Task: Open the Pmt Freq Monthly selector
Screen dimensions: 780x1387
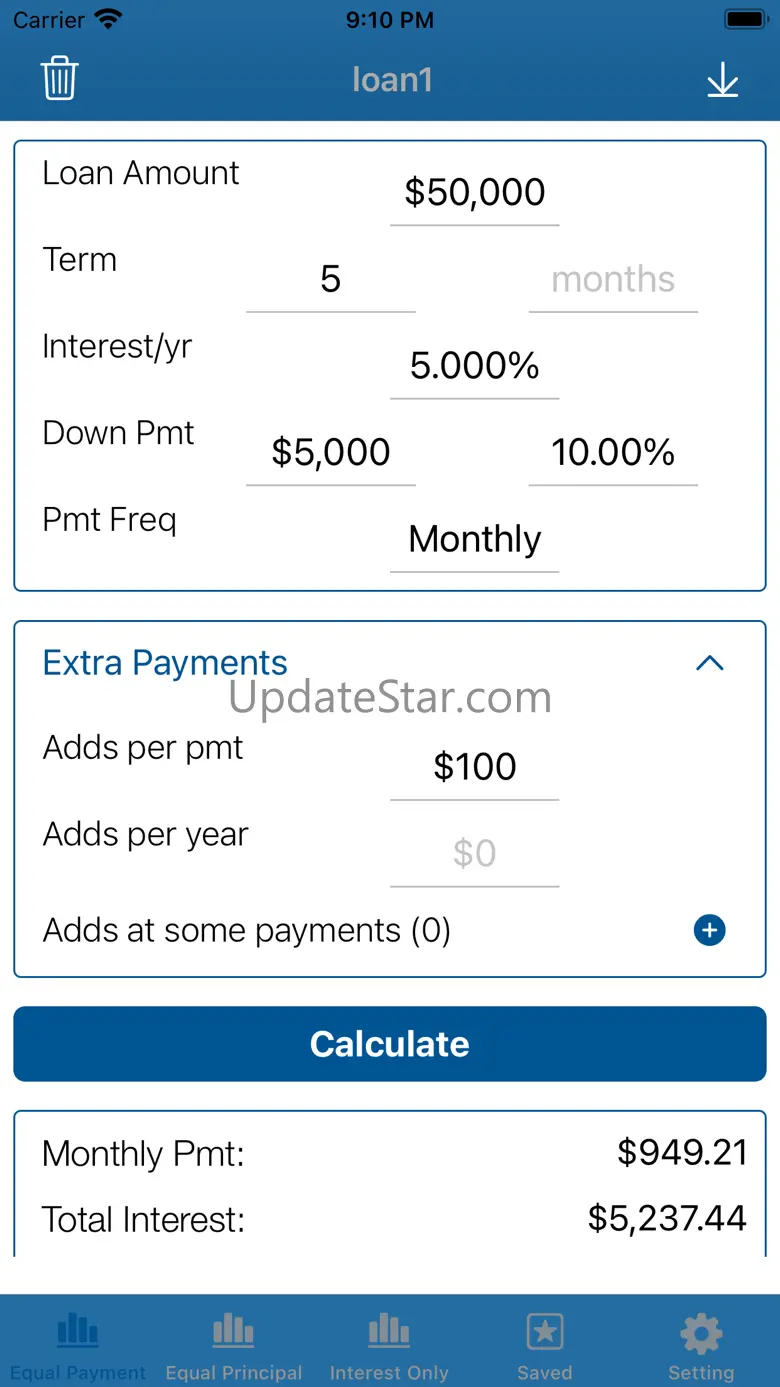Action: pos(474,540)
